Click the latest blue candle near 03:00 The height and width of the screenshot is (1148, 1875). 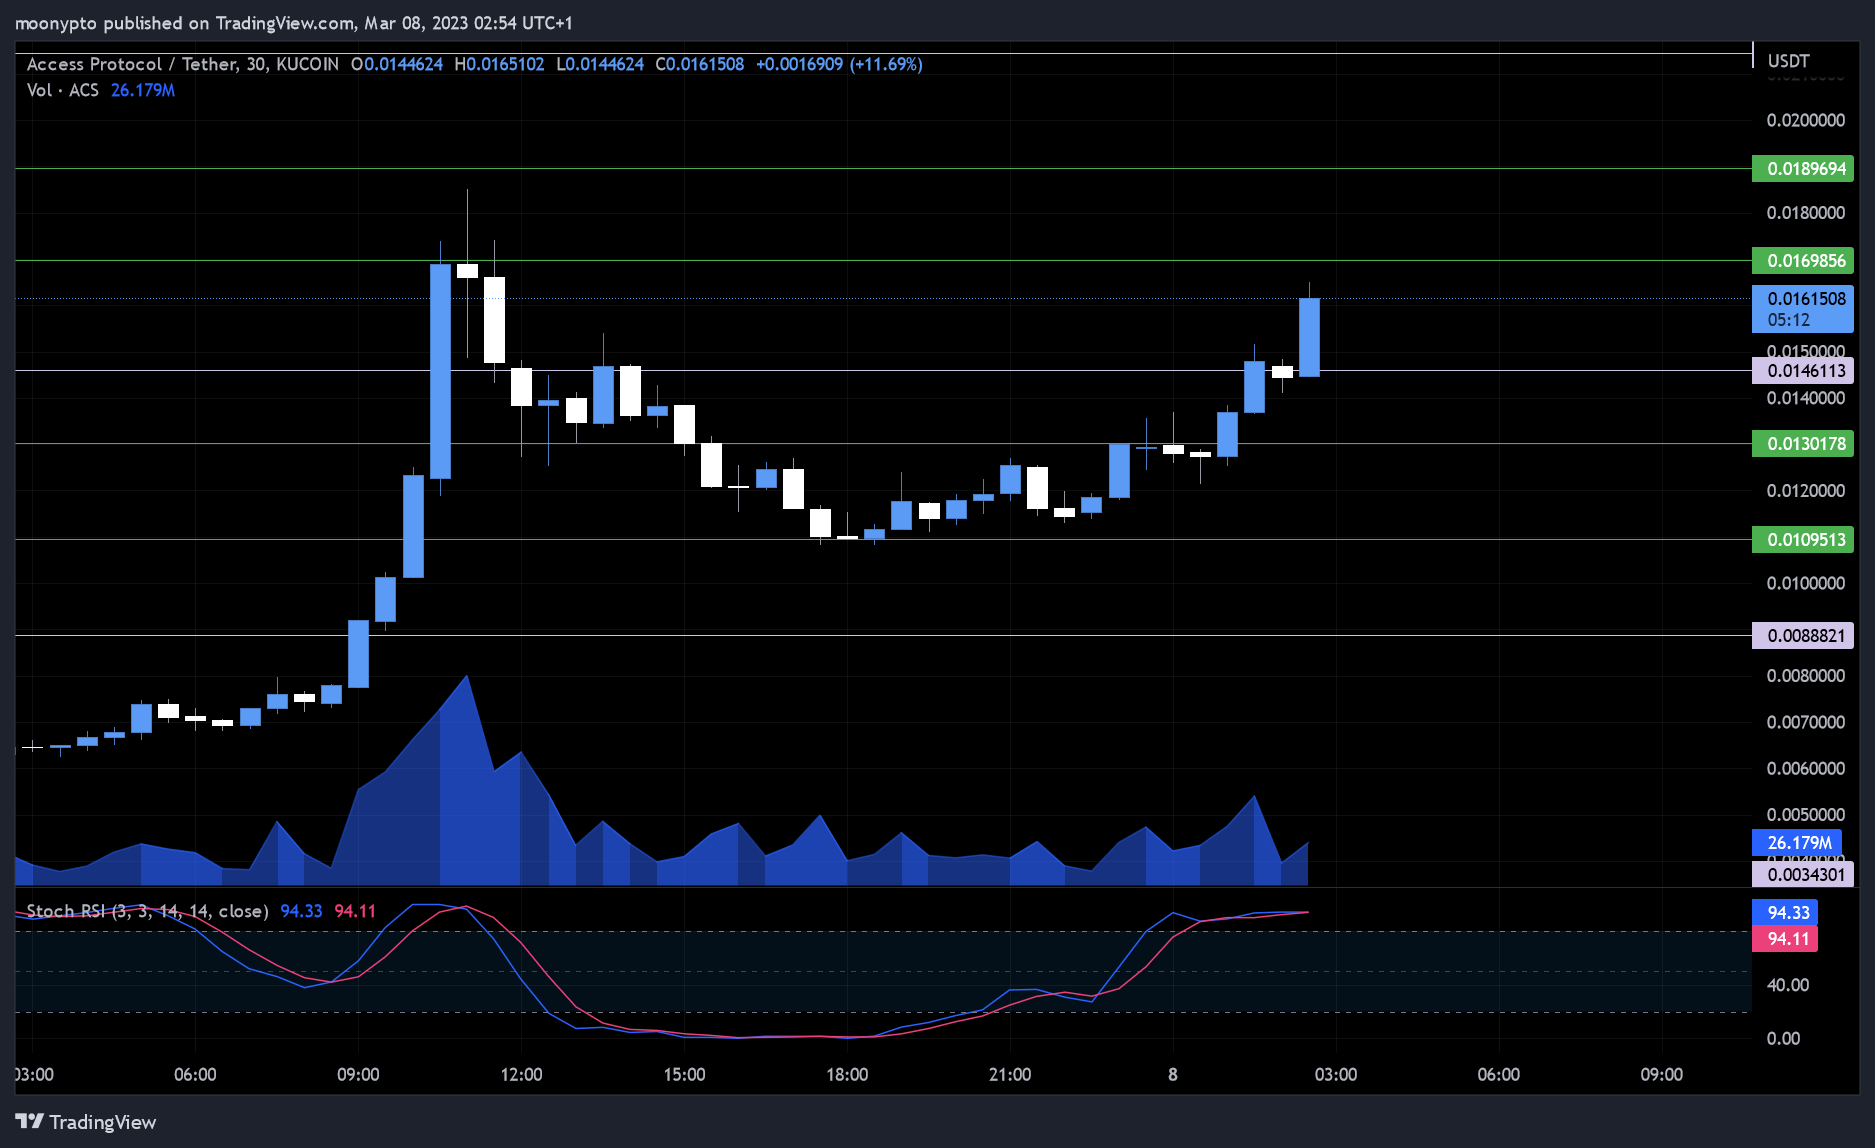tap(1309, 337)
